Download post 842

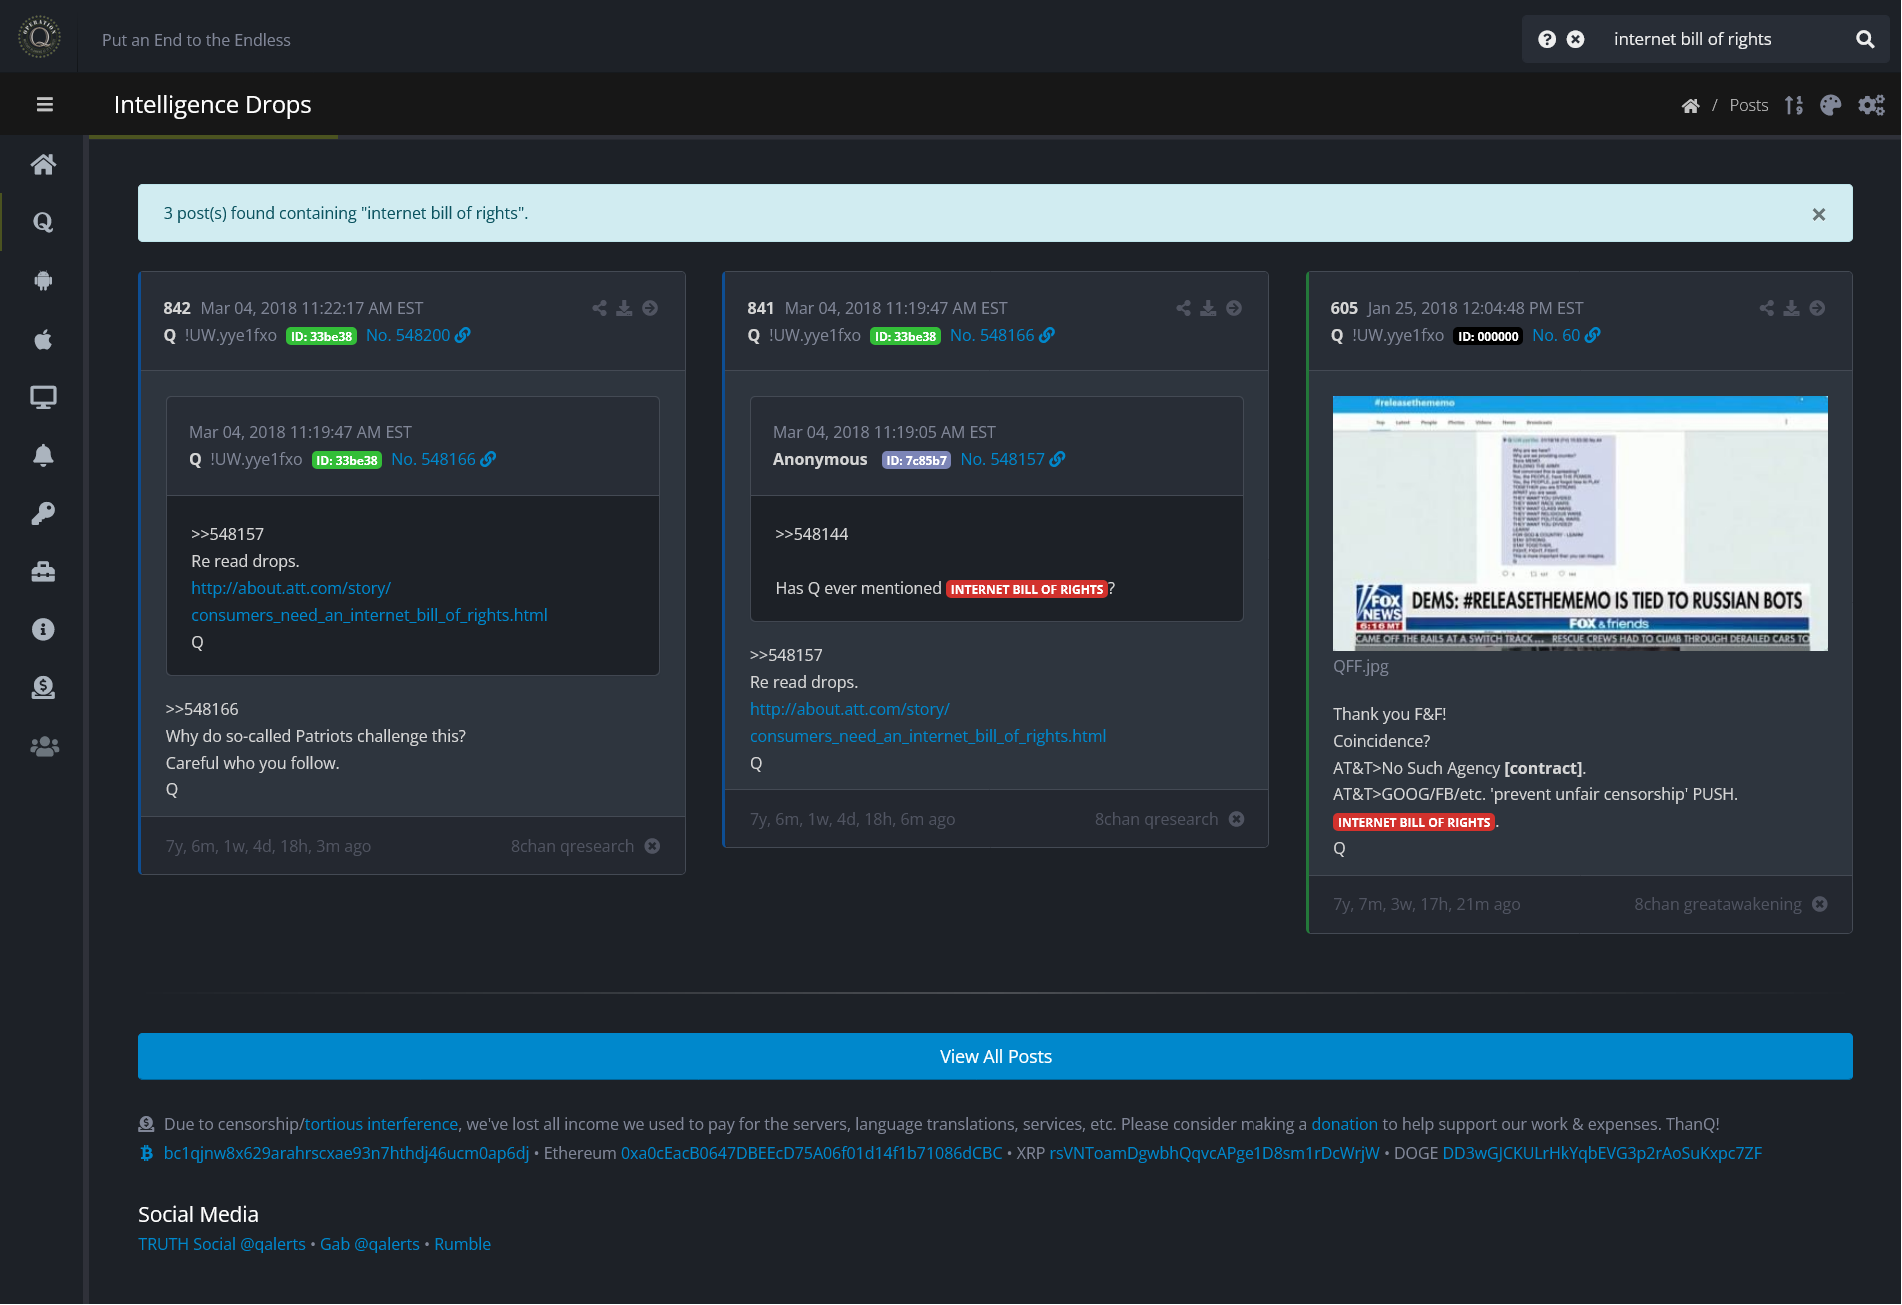(624, 308)
